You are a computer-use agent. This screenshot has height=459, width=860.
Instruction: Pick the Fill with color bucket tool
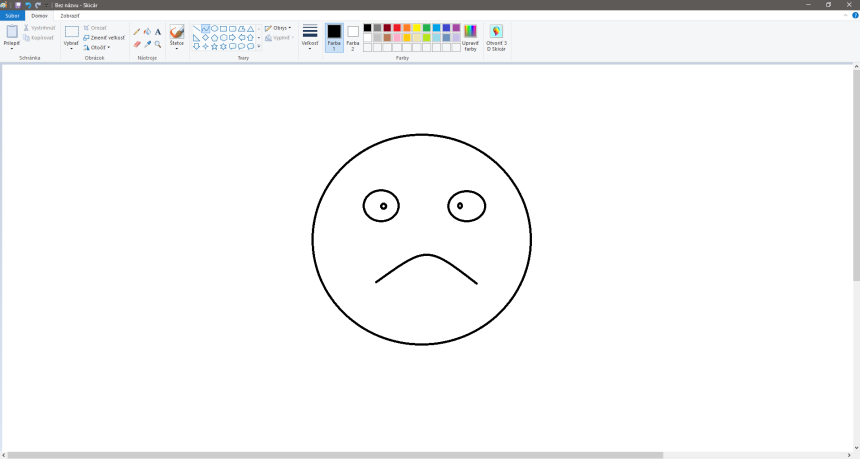147,32
